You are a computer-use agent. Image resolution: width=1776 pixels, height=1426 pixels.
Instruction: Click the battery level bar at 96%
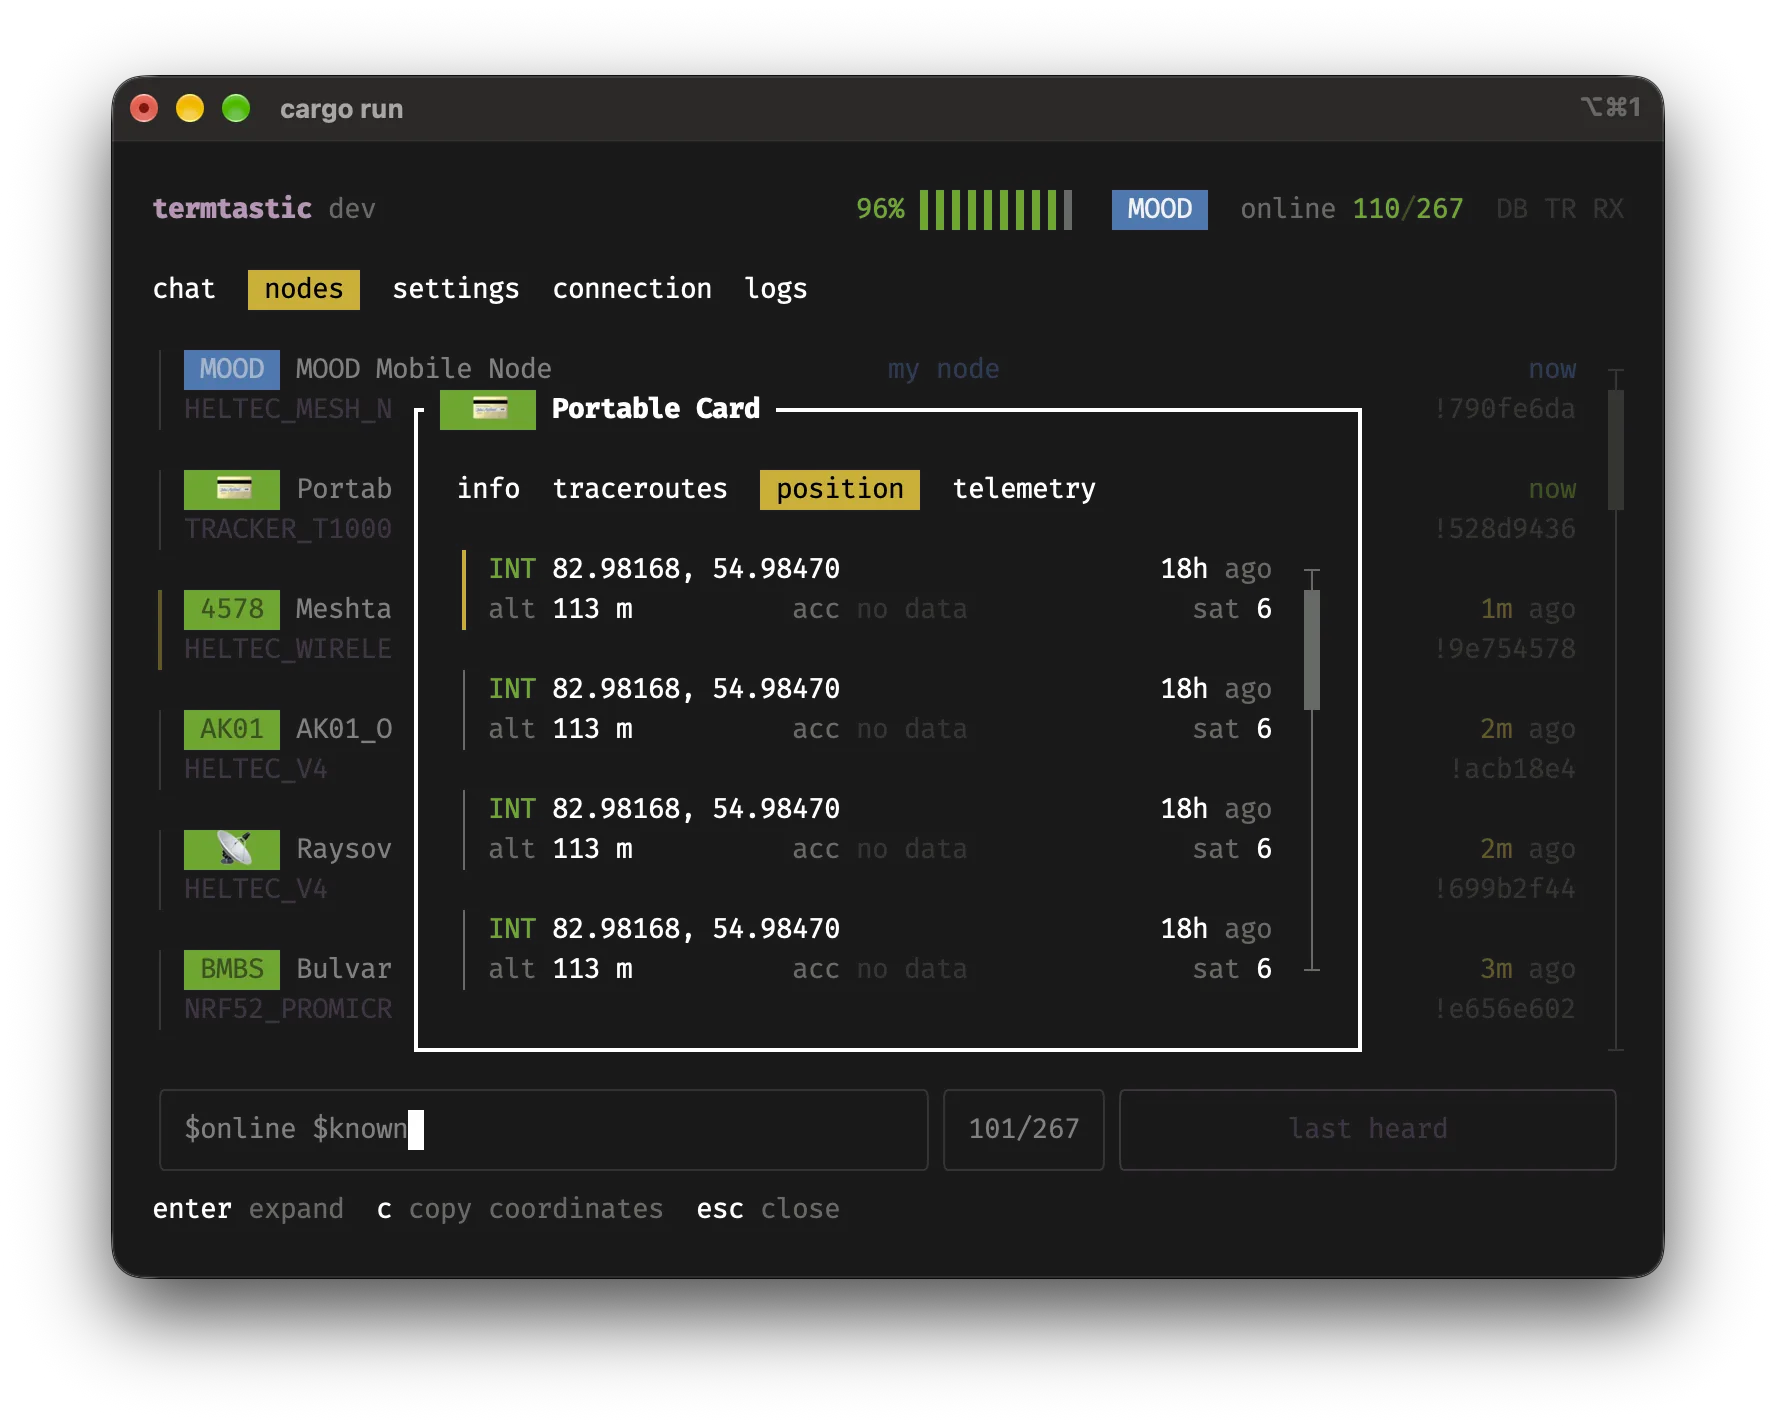pyautogui.click(x=996, y=209)
